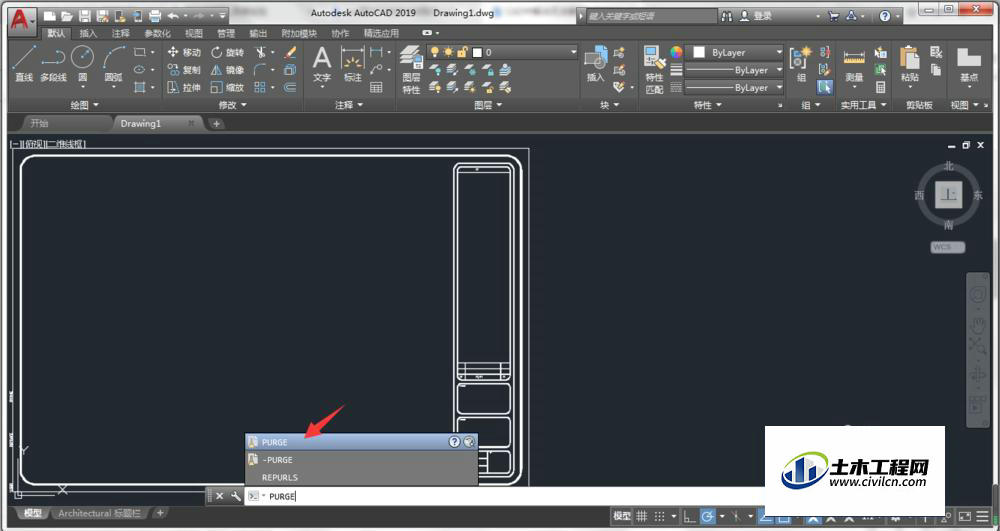Toggle drawing grid display in status bar

(x=642, y=516)
